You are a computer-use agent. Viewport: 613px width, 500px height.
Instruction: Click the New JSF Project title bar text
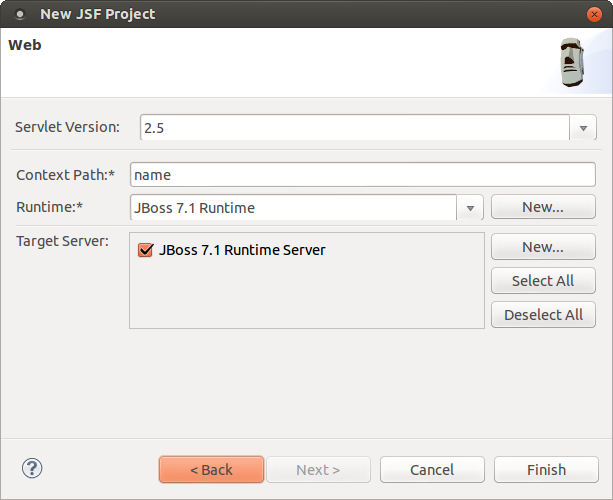click(x=97, y=15)
